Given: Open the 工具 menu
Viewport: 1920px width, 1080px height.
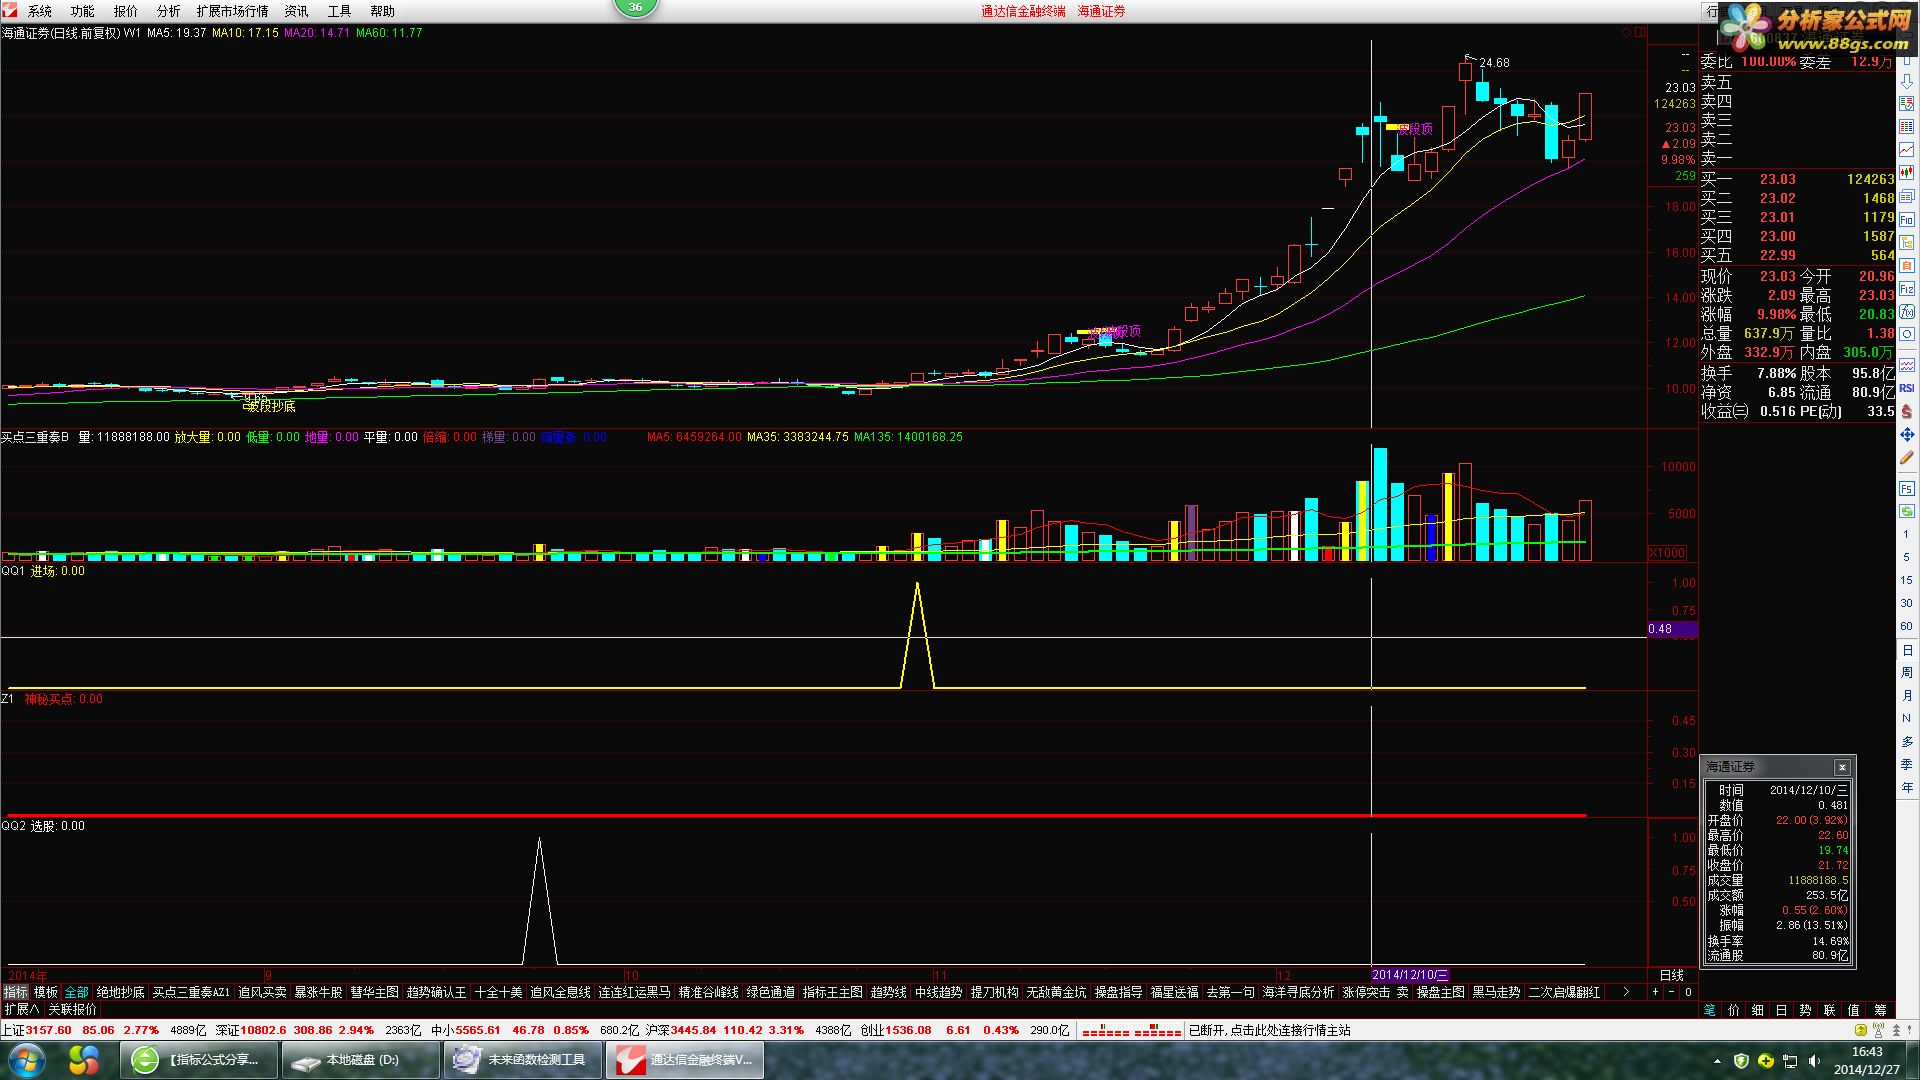Looking at the screenshot, I should pos(340,11).
